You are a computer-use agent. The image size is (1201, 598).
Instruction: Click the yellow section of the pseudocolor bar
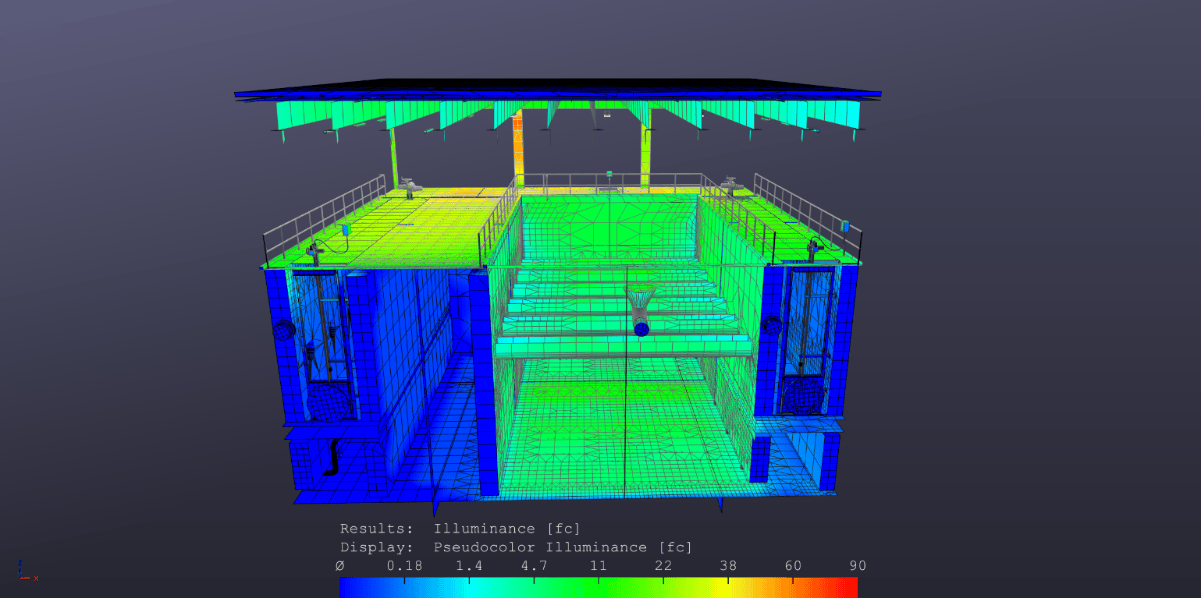(730, 587)
